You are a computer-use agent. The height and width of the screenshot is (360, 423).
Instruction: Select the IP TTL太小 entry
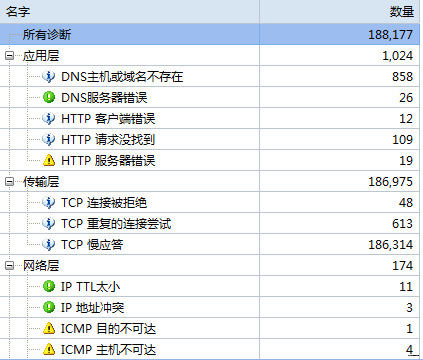click(x=90, y=287)
